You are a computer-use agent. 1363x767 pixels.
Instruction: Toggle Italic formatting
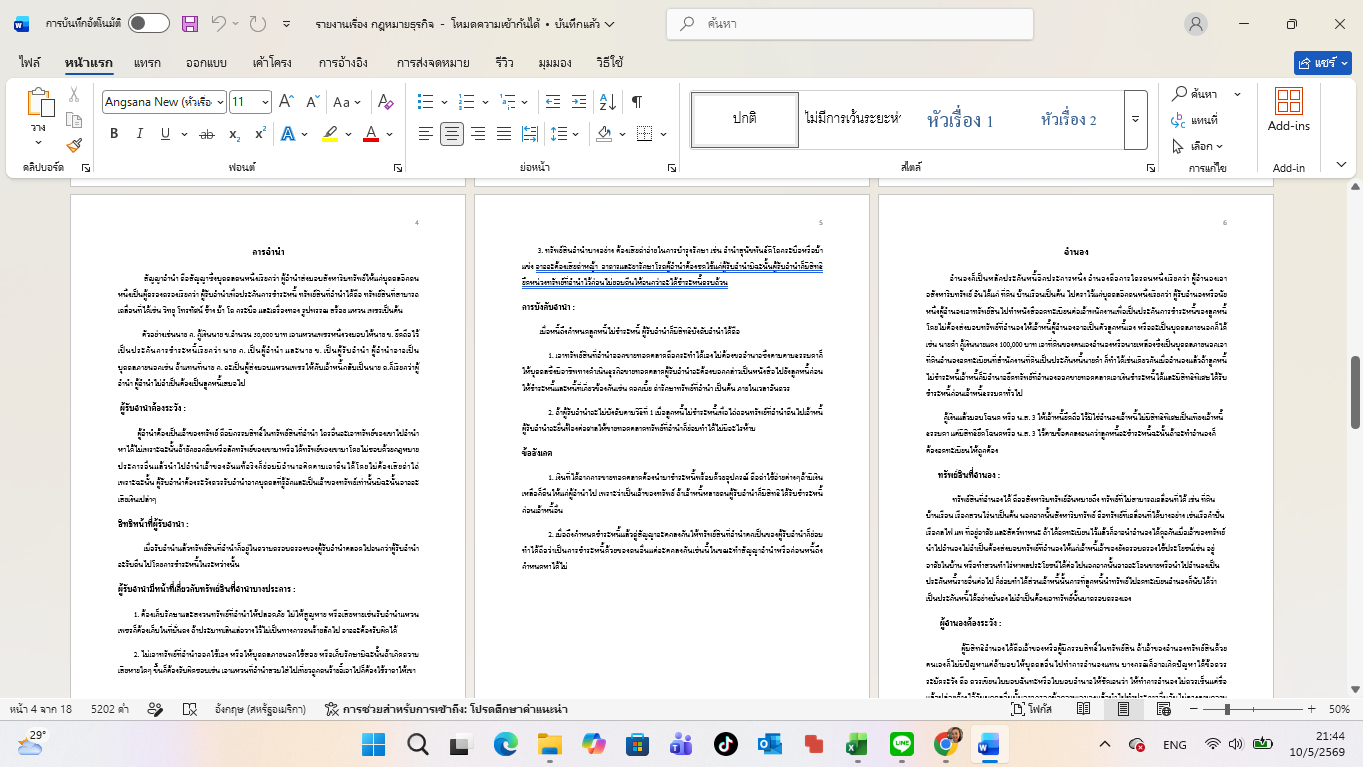tap(139, 134)
